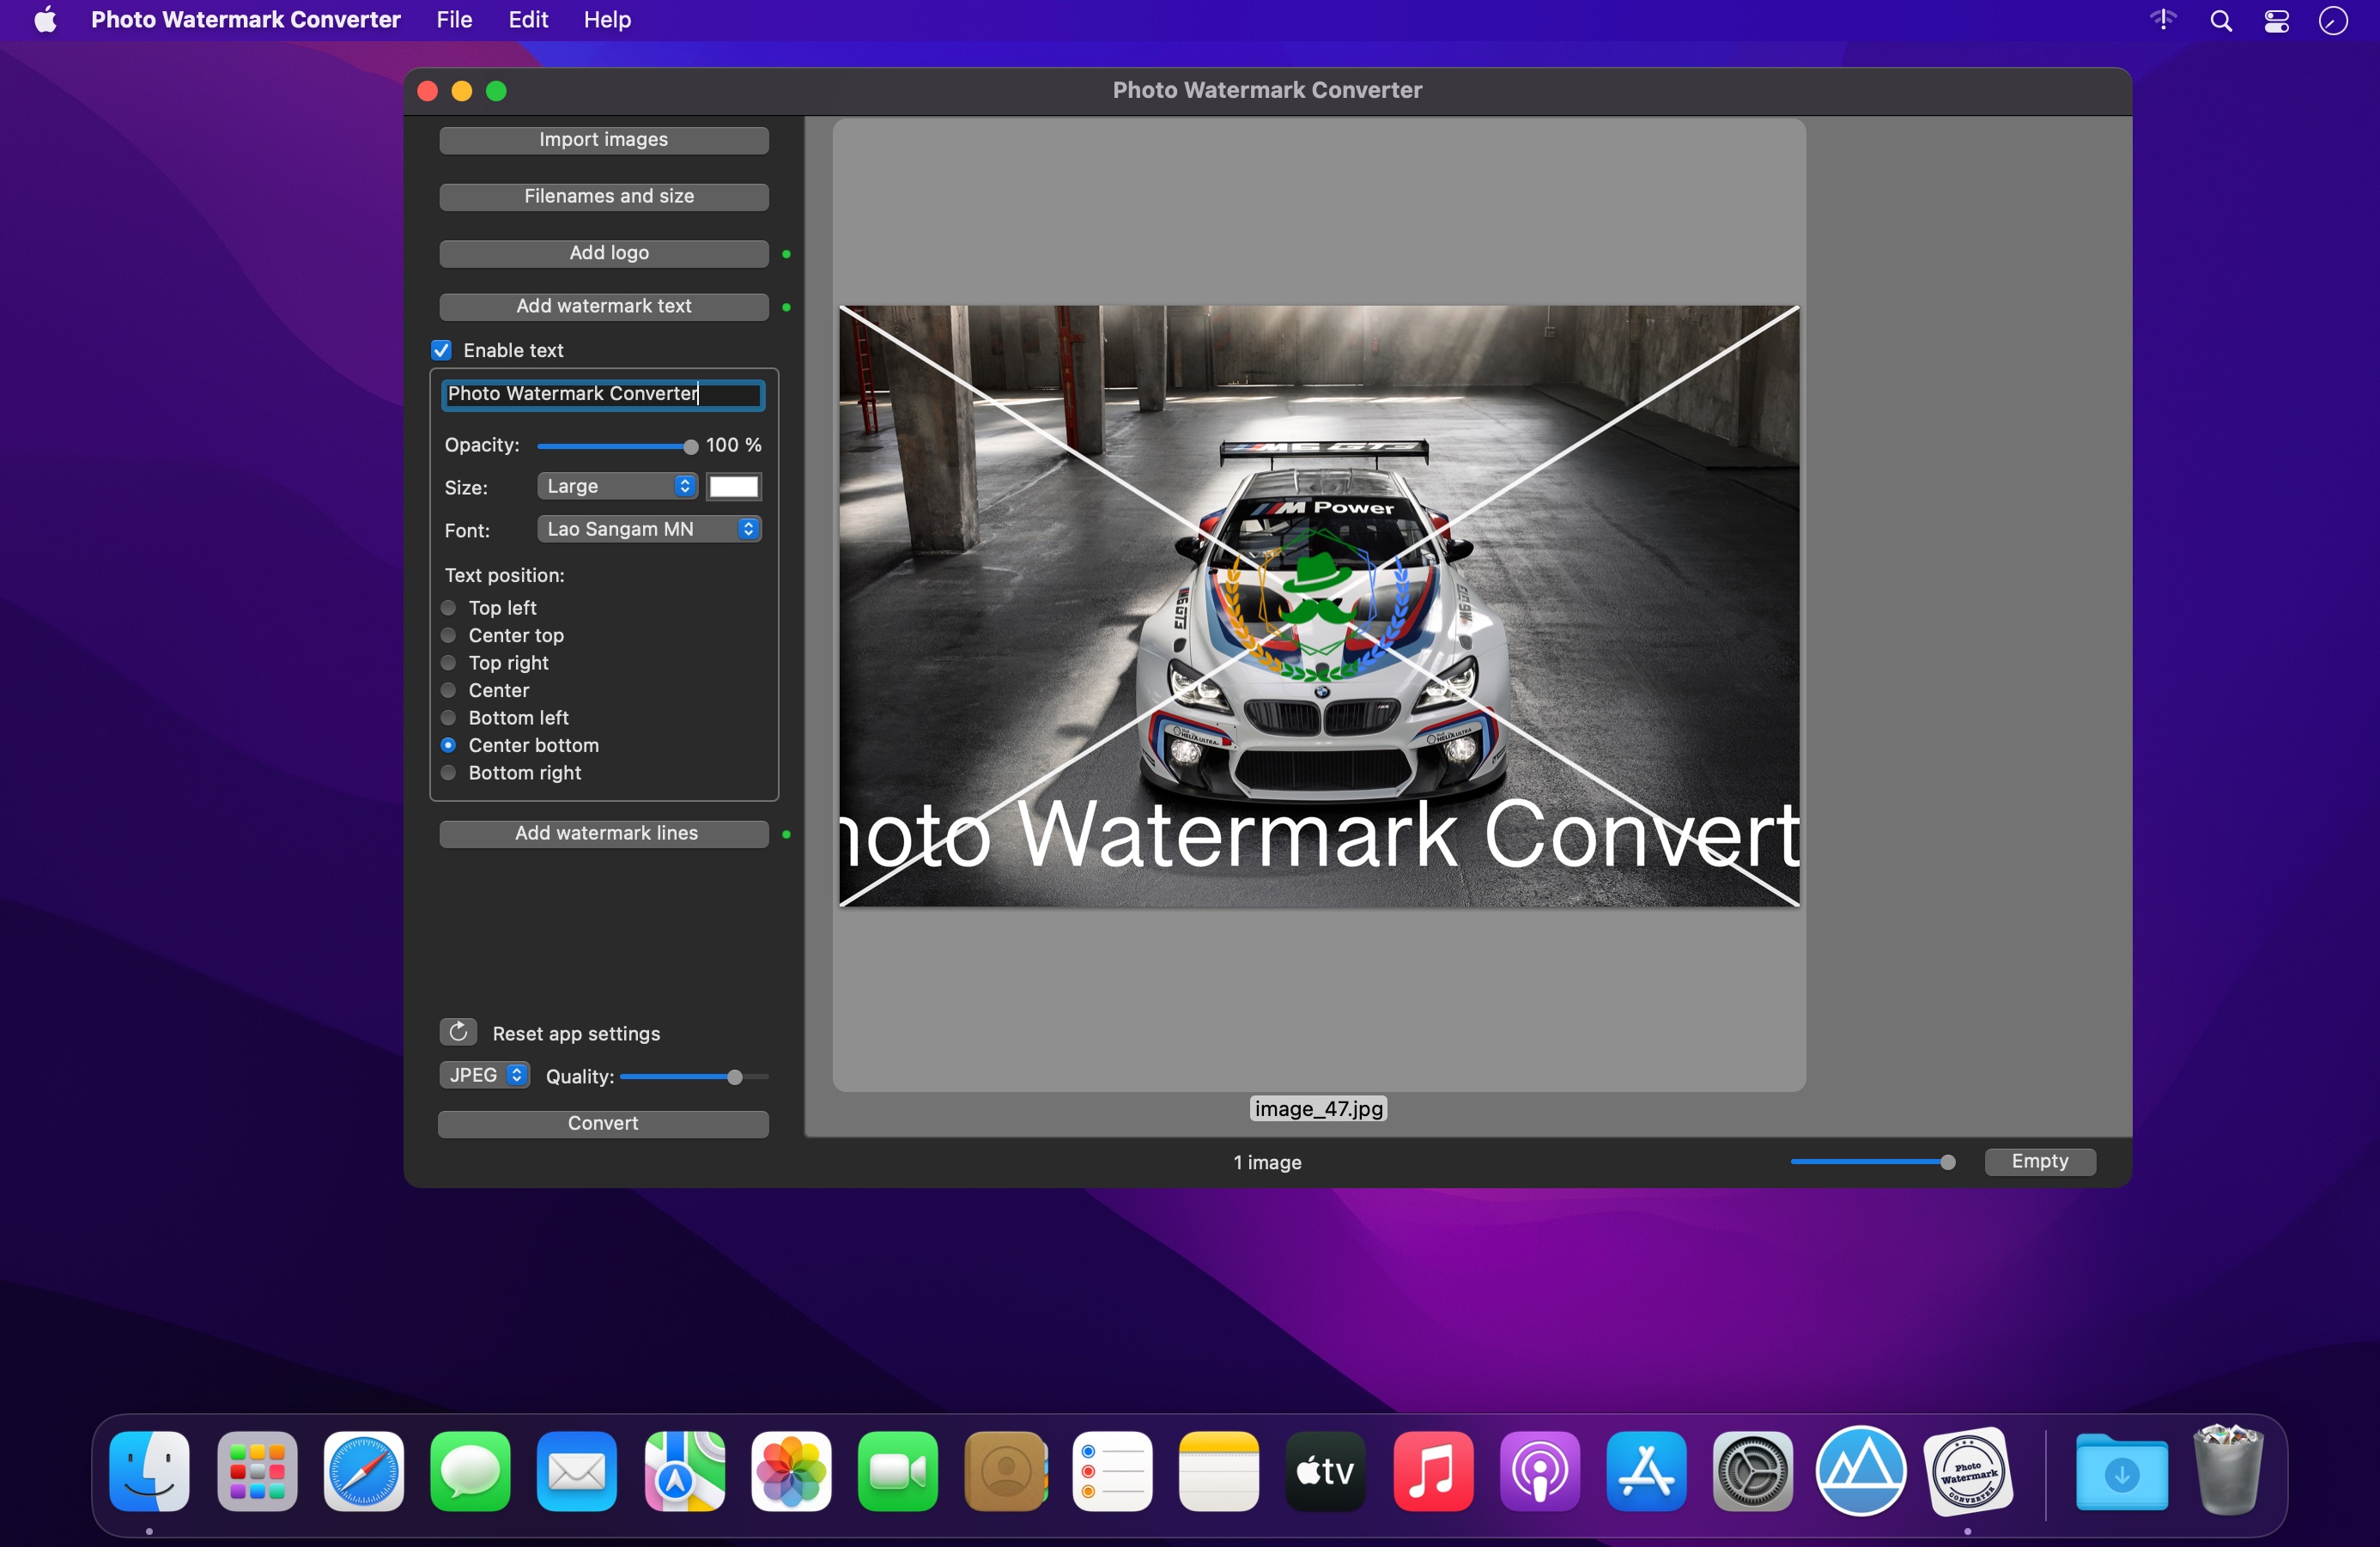Click the Reset app settings icon
Viewport: 2380px width, 1547px height.
coord(458,1032)
